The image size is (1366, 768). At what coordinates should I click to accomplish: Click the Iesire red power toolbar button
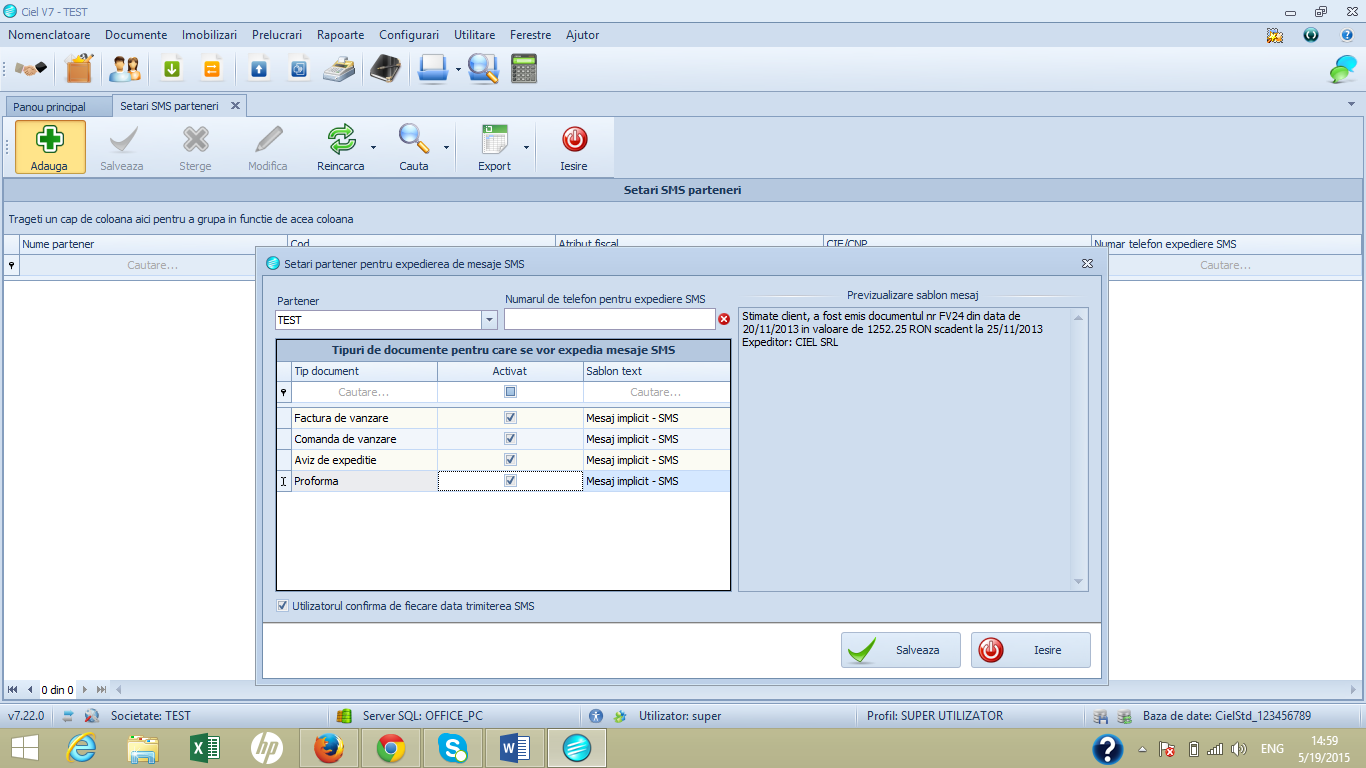point(574,148)
